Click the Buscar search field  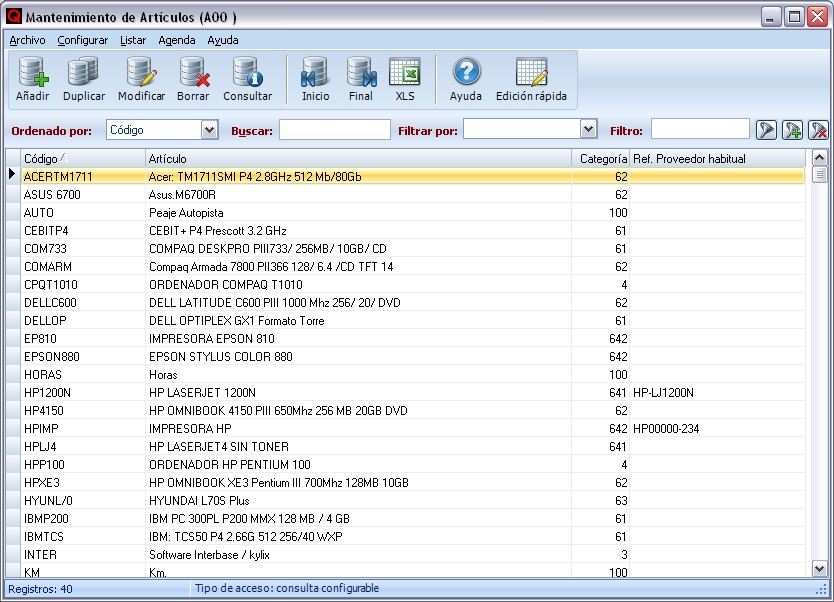click(x=335, y=130)
